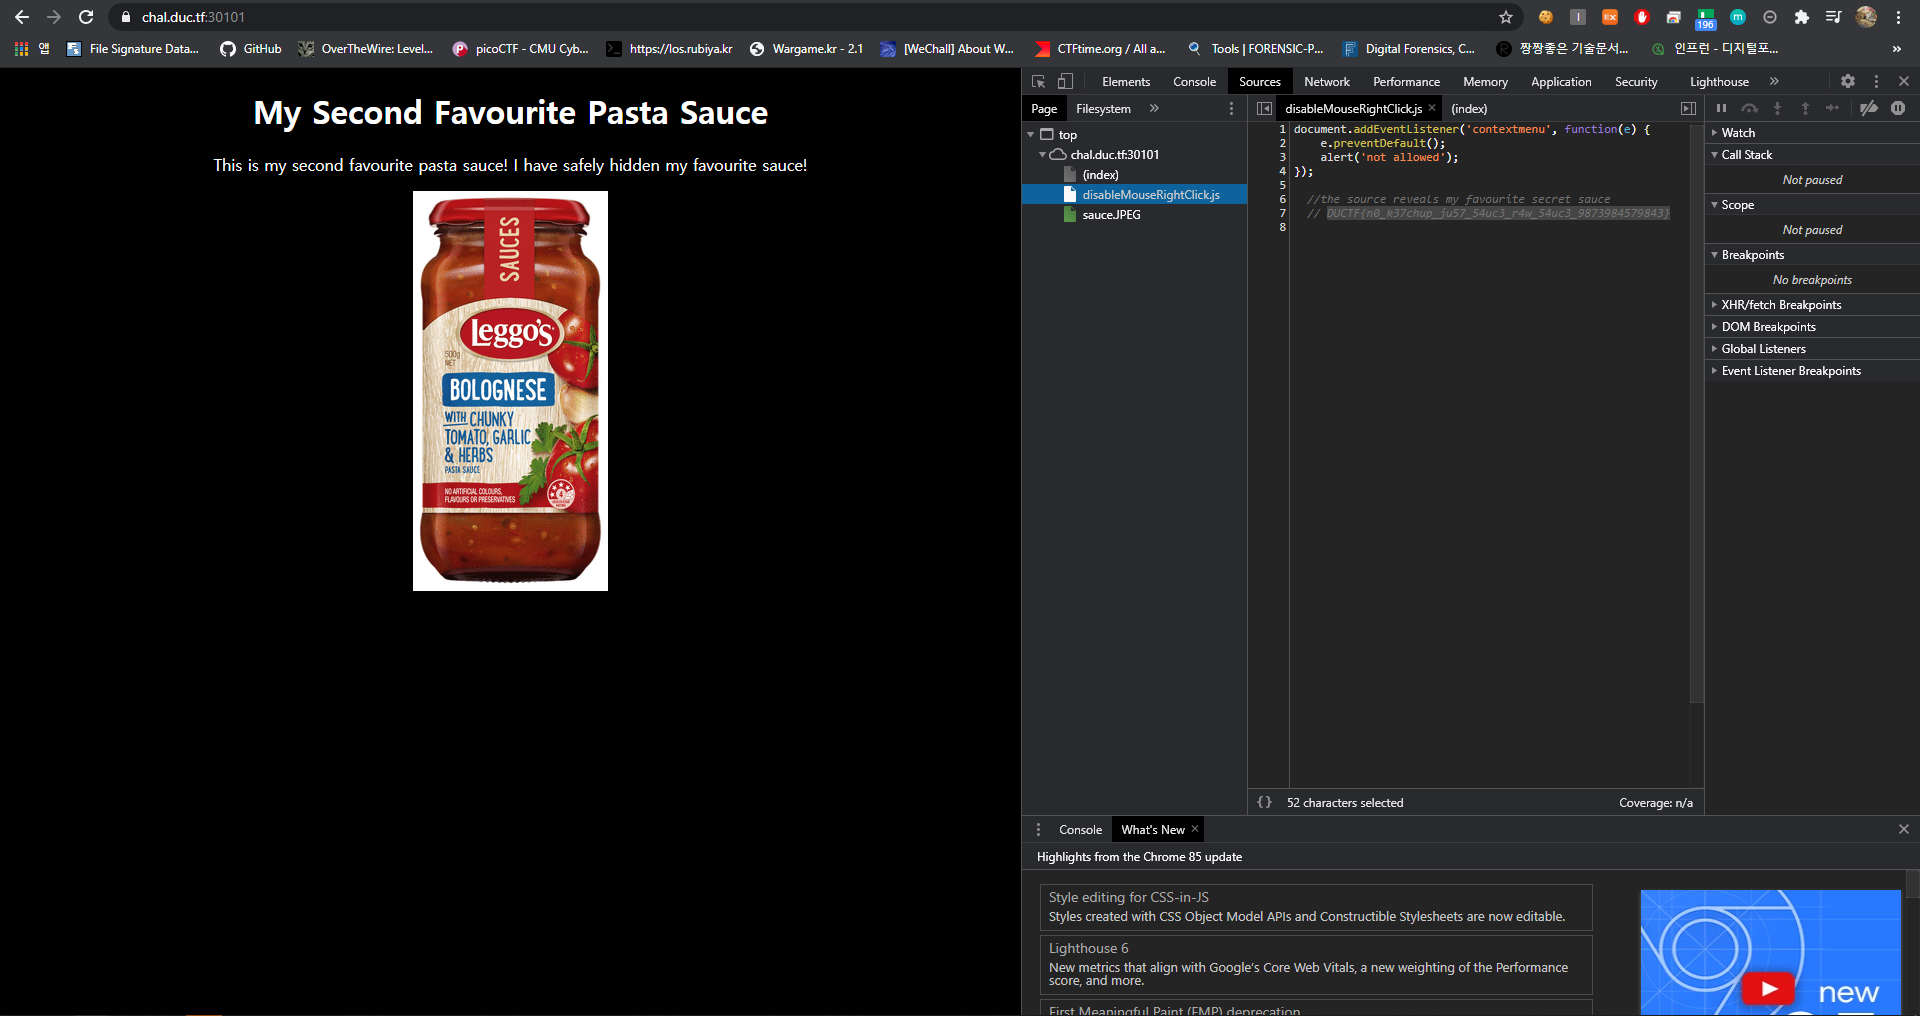
Task: Hide the navigator sidebar icon
Action: pos(1264,109)
